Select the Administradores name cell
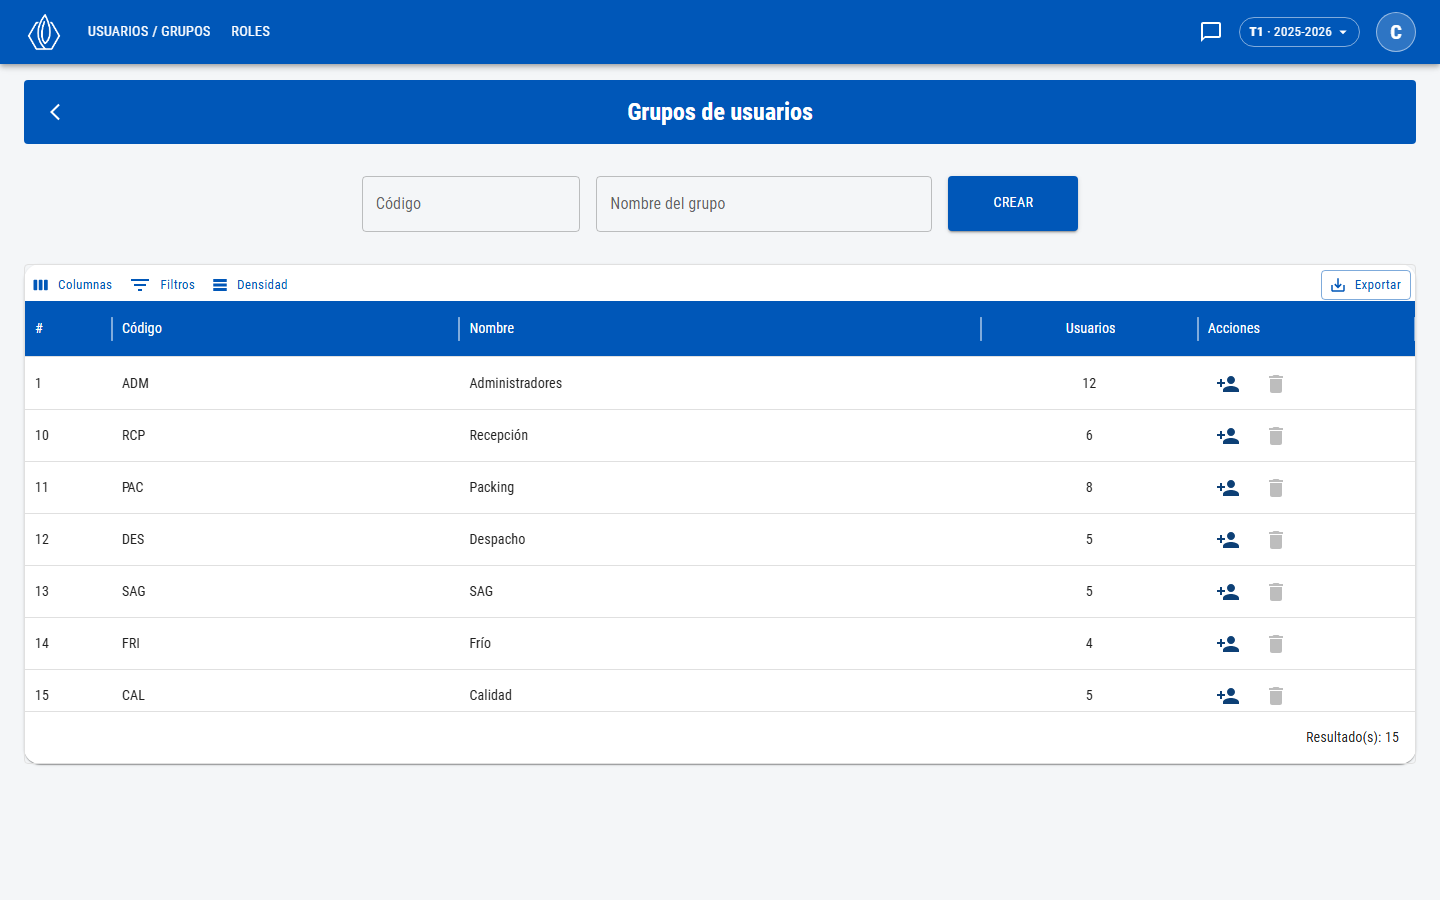This screenshot has height=900, width=1440. [720, 383]
